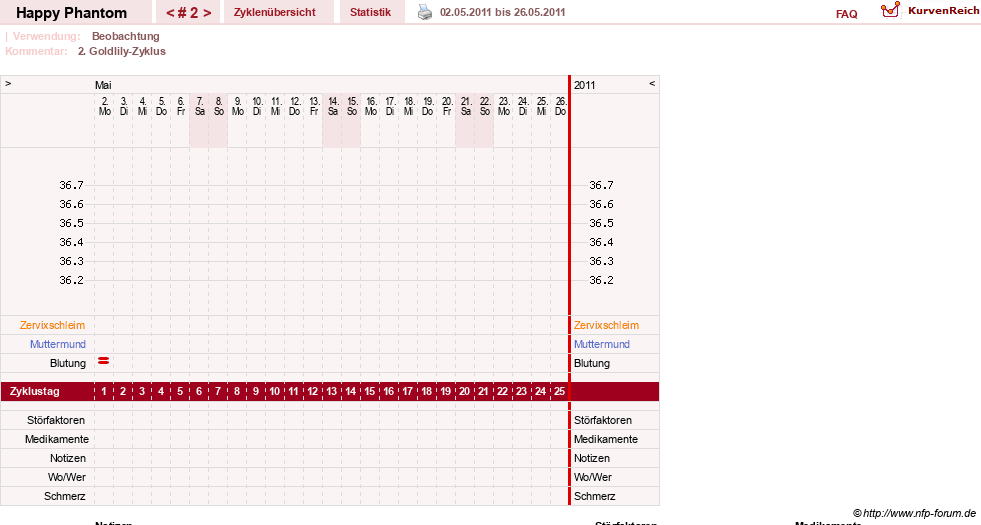Image resolution: width=981 pixels, height=525 pixels.
Task: Open the Zyklenübersicht tab
Action: click(275, 13)
